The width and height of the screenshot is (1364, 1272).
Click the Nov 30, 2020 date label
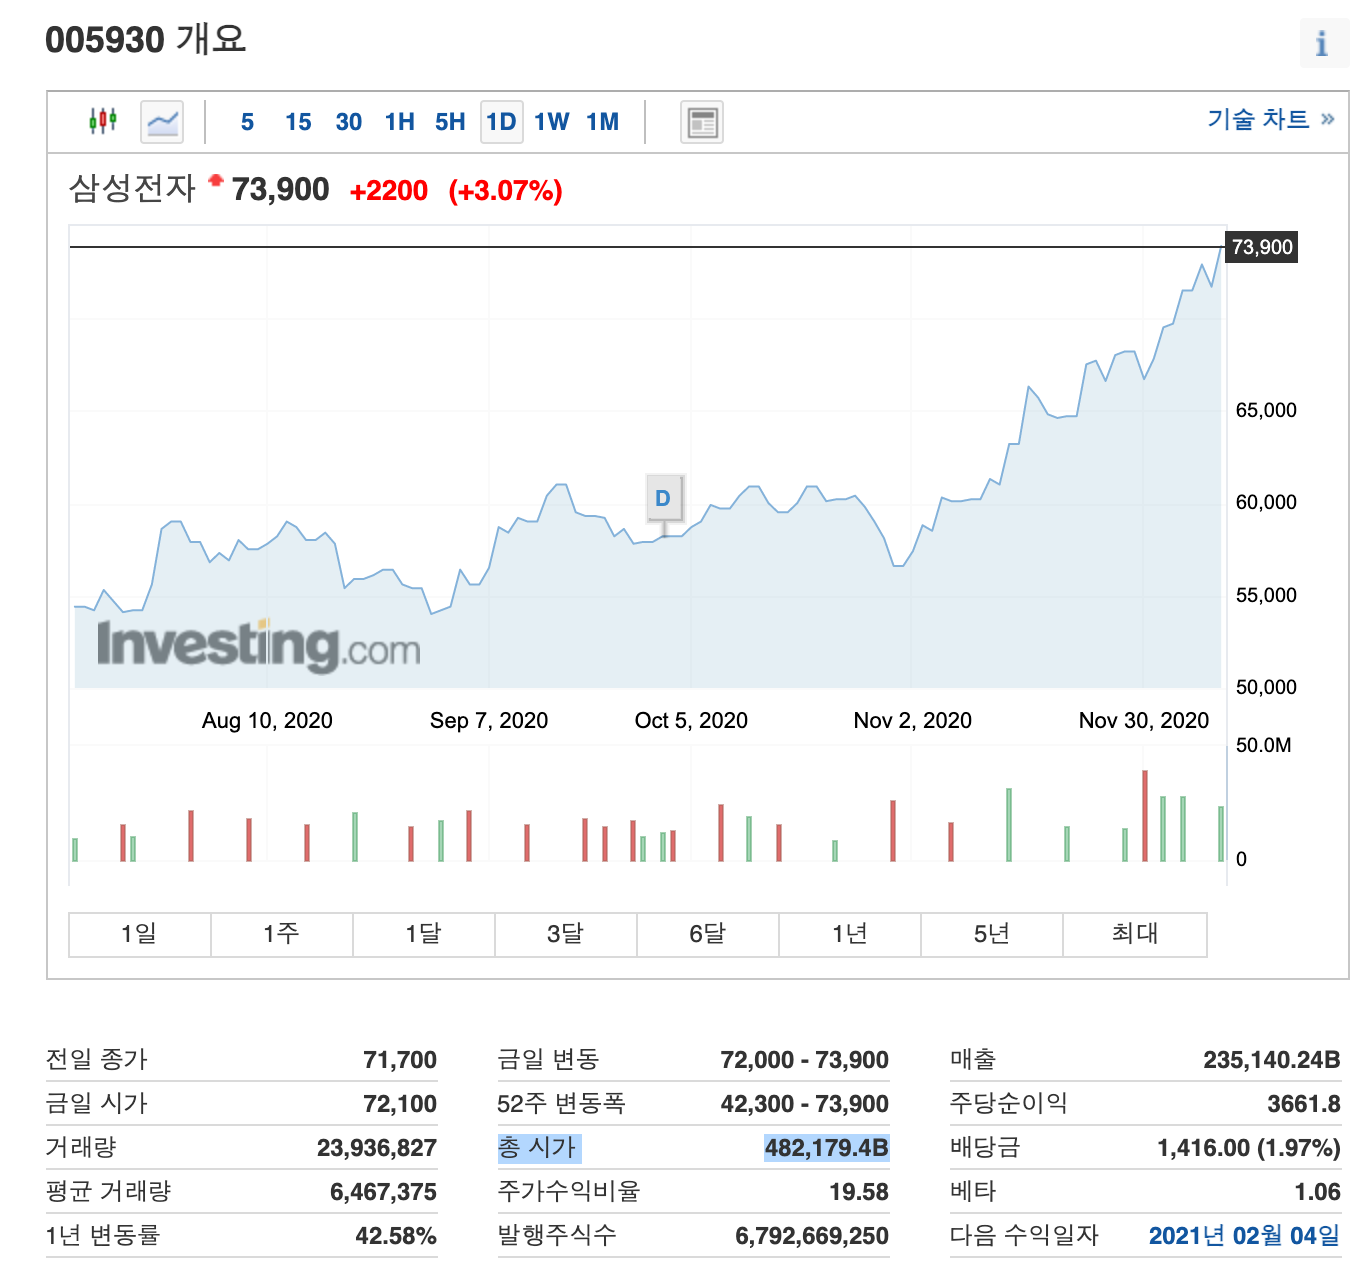coord(1144,721)
